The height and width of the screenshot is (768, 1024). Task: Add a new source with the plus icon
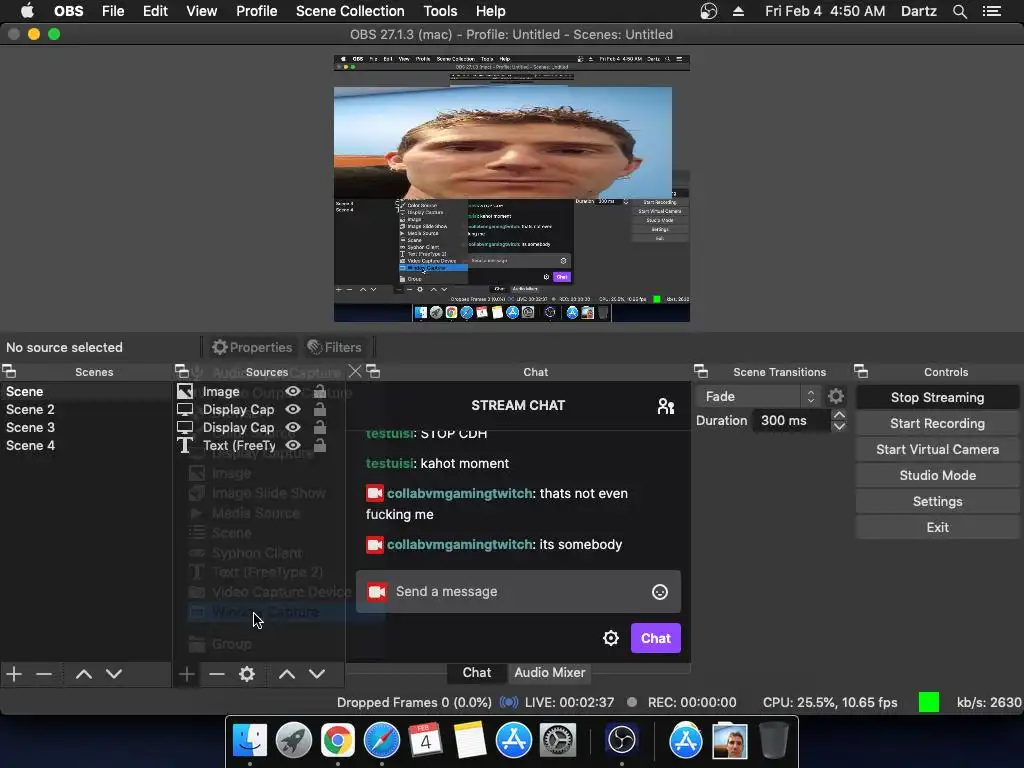click(186, 674)
